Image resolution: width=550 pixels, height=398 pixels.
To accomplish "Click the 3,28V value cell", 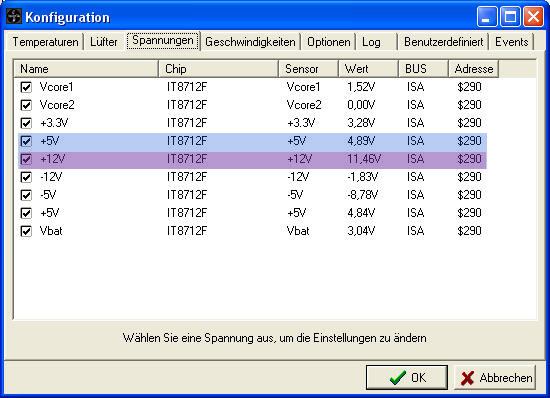I will click(x=361, y=123).
